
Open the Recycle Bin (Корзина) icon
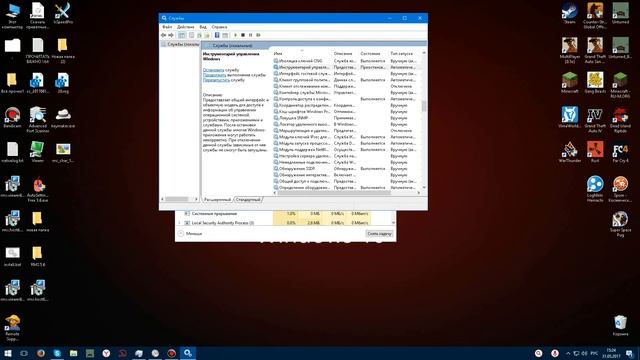tap(620, 325)
